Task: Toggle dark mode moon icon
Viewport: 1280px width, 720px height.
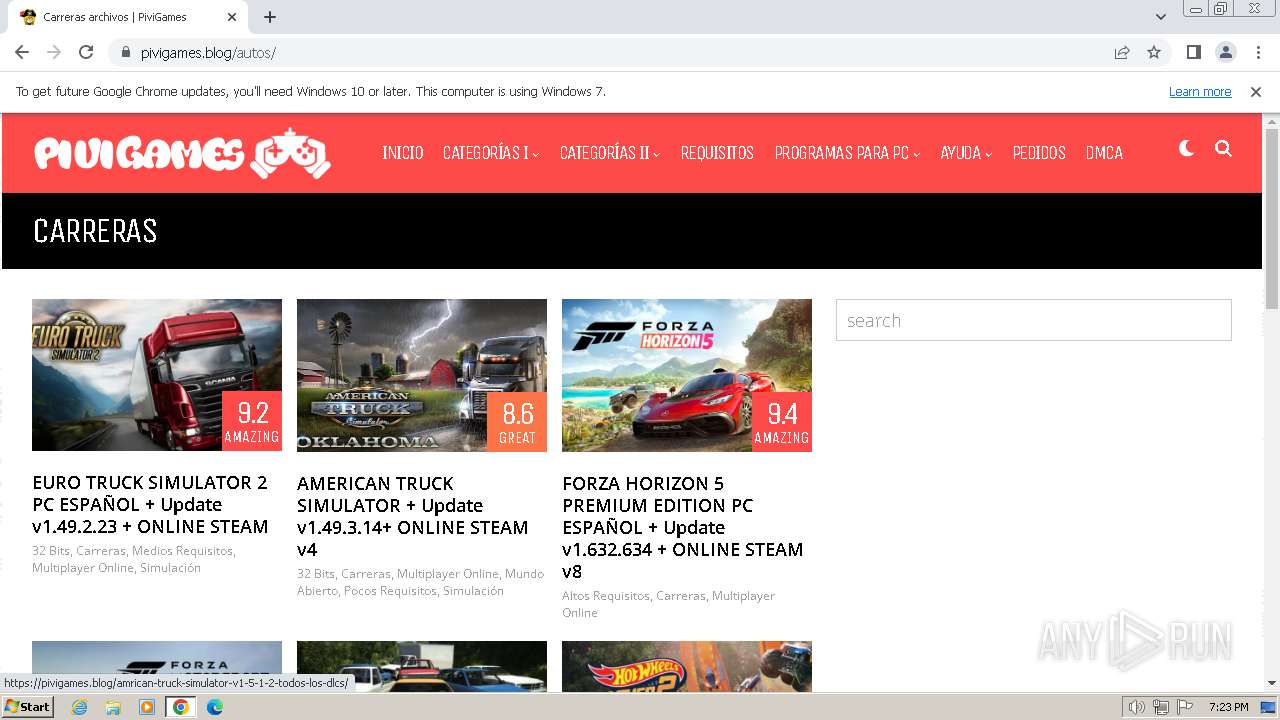Action: point(1186,149)
